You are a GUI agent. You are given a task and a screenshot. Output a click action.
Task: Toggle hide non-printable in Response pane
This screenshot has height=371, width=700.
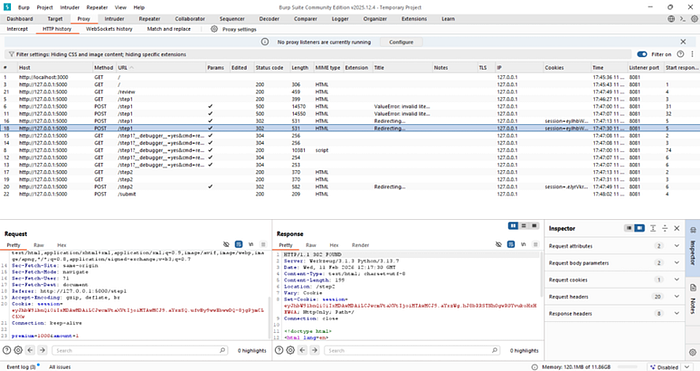(499, 244)
